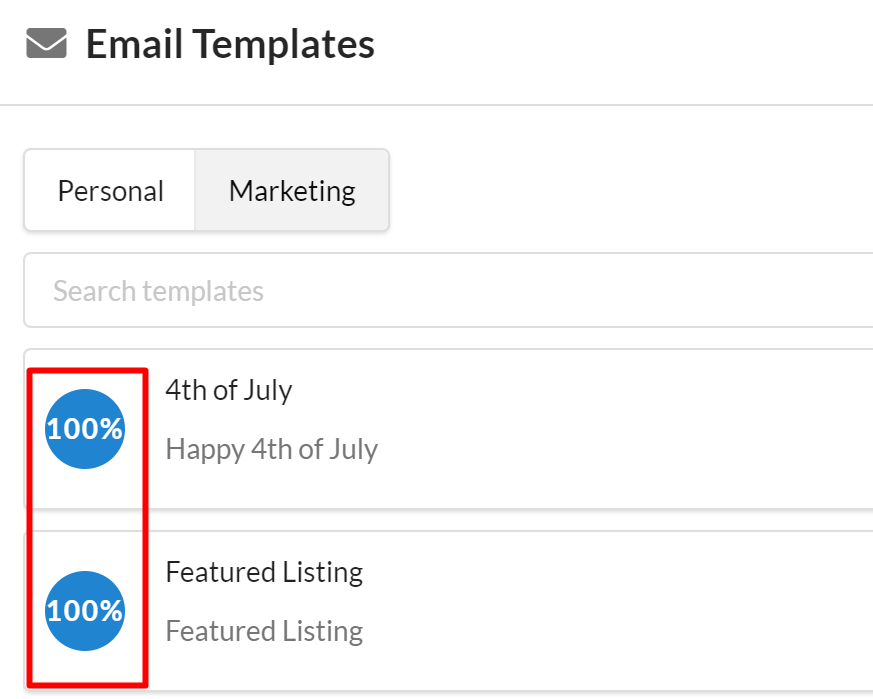Click the envelope icon beside Email Templates
The height and width of the screenshot is (699, 873).
click(x=46, y=45)
